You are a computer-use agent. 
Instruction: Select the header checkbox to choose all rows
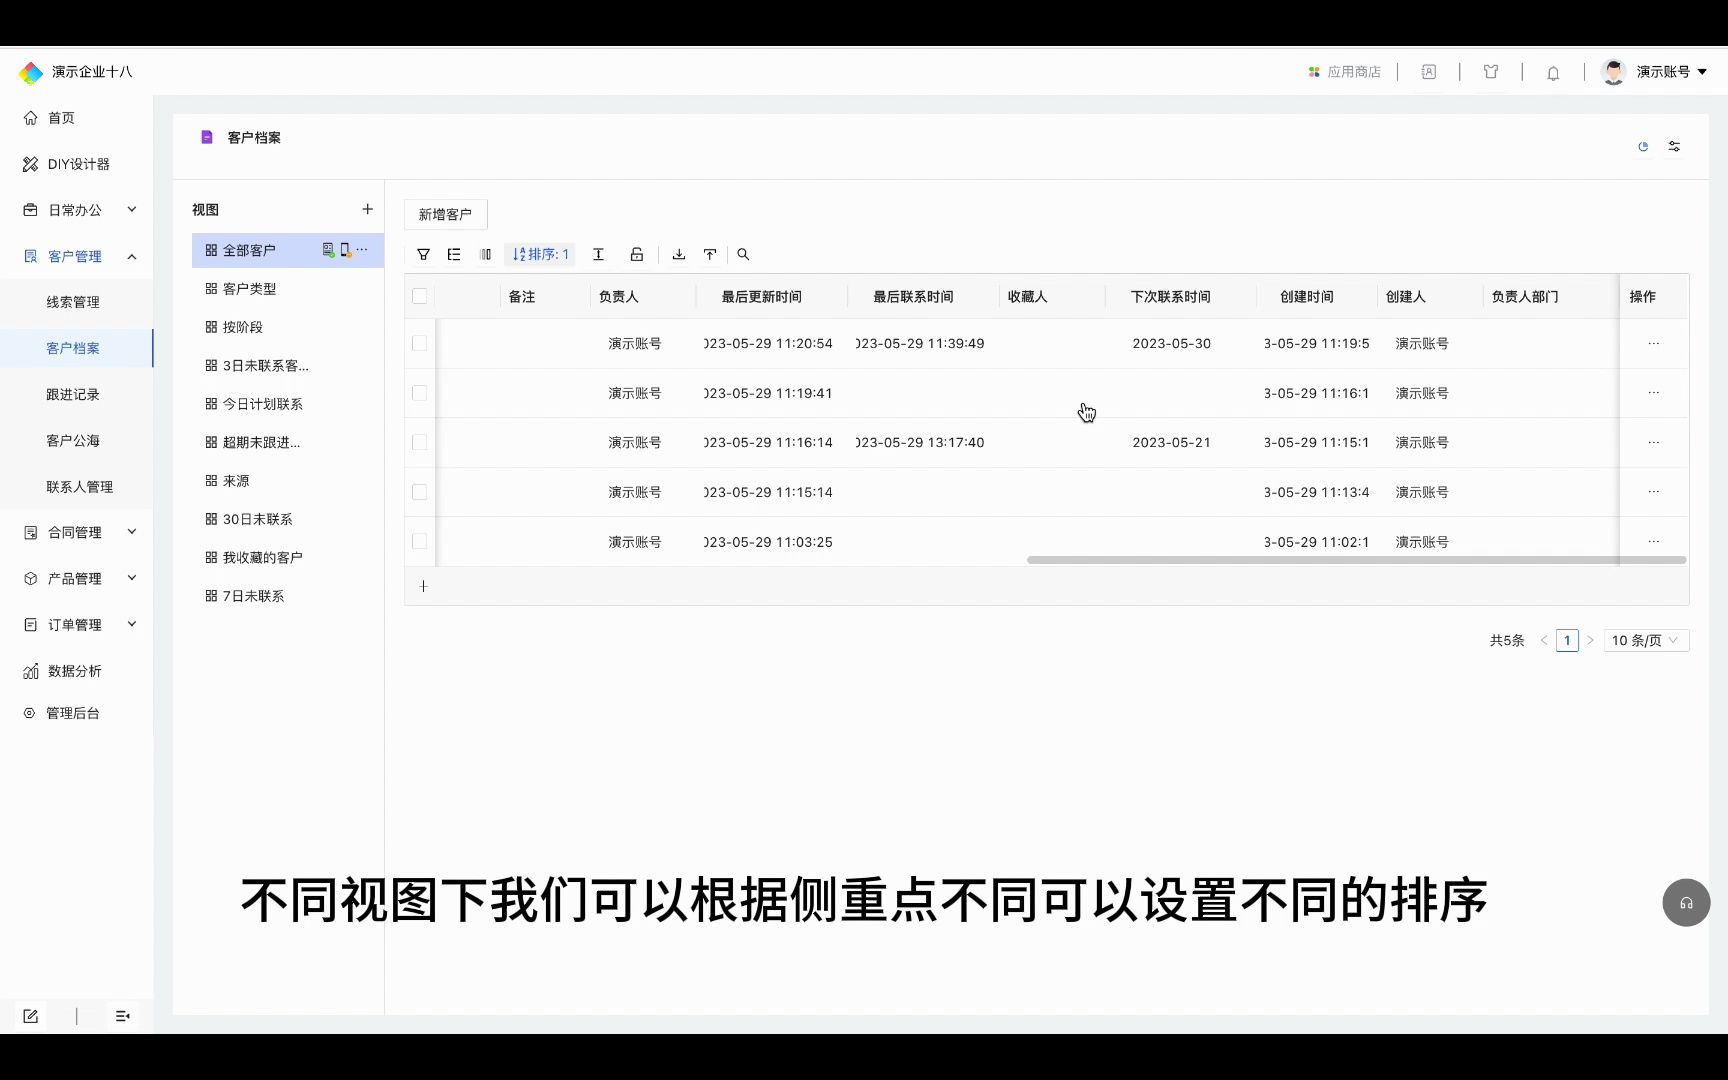[420, 296]
